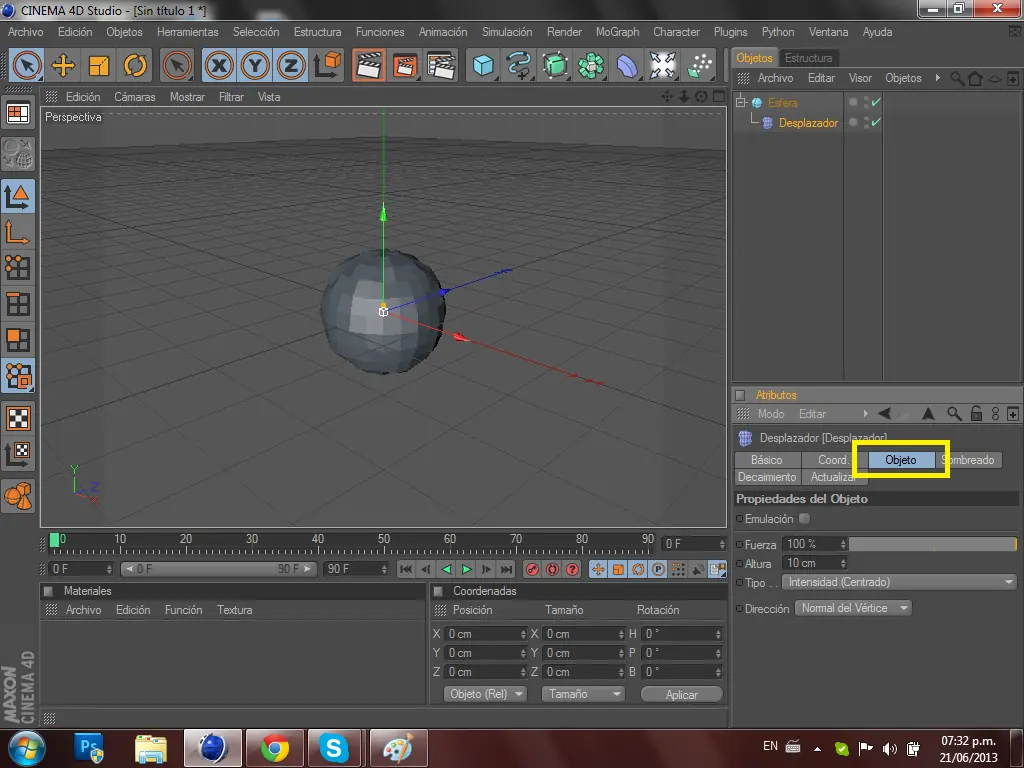Viewport: 1024px width, 768px height.
Task: Open the Tamaño coordinates dropdown
Action: 583,694
